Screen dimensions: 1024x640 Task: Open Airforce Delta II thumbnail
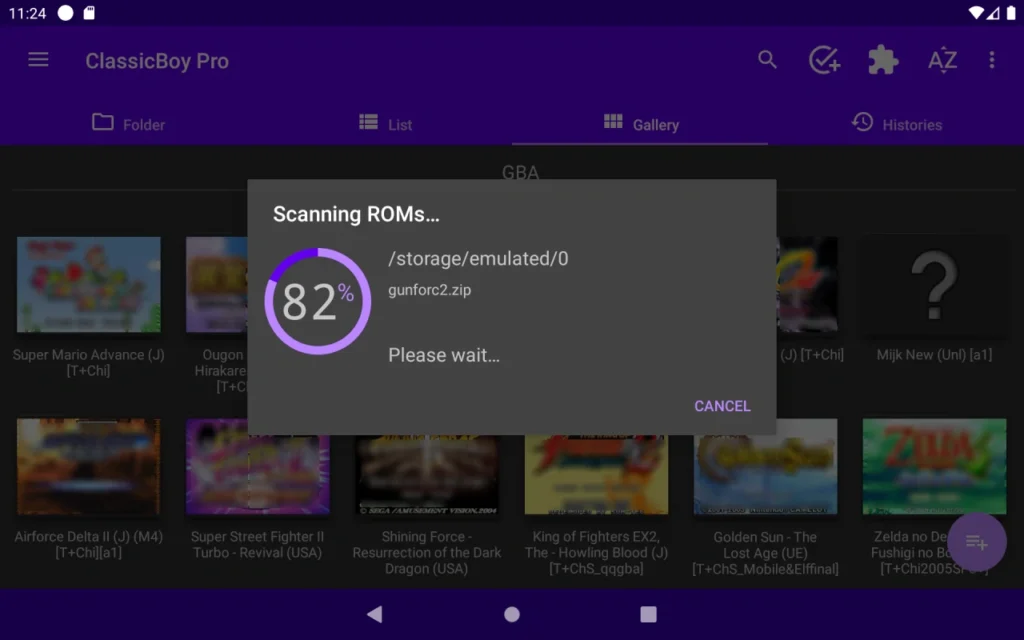point(89,466)
